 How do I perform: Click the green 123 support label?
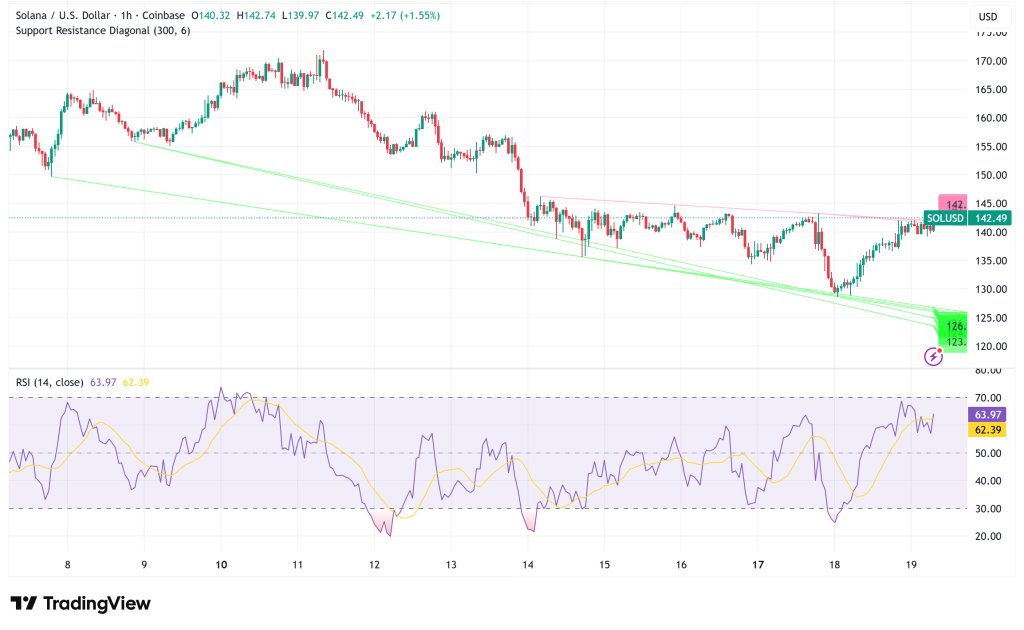pyautogui.click(x=953, y=342)
